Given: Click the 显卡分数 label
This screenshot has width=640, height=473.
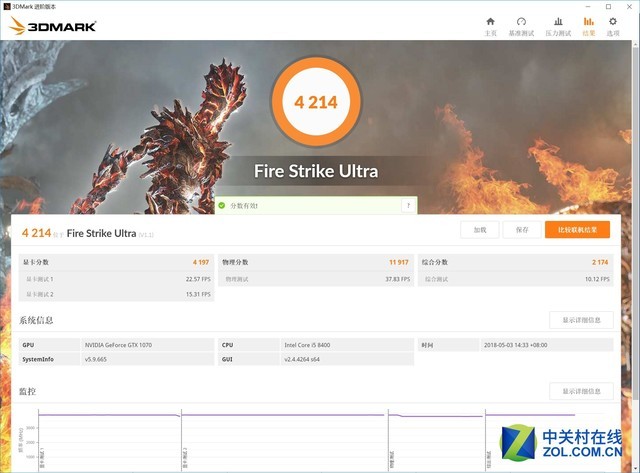Looking at the screenshot, I should [36, 262].
